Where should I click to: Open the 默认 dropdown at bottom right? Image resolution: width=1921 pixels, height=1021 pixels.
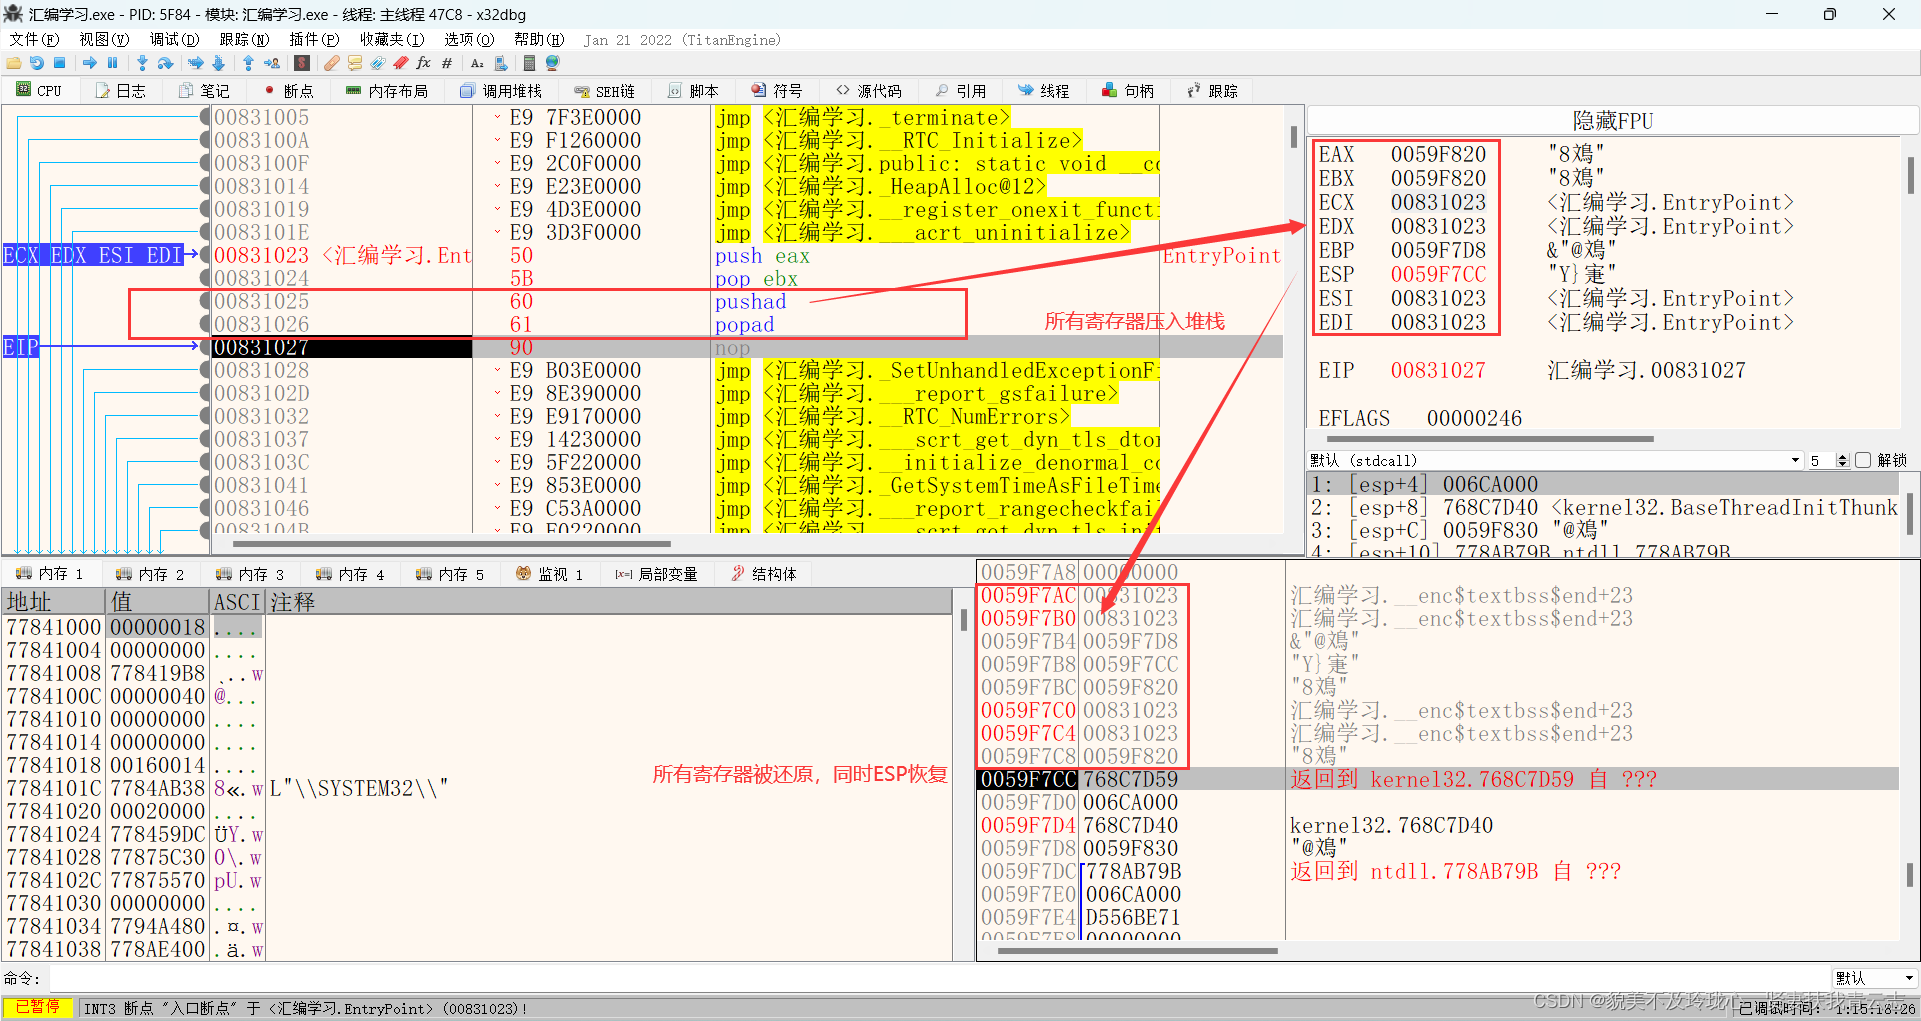1875,978
